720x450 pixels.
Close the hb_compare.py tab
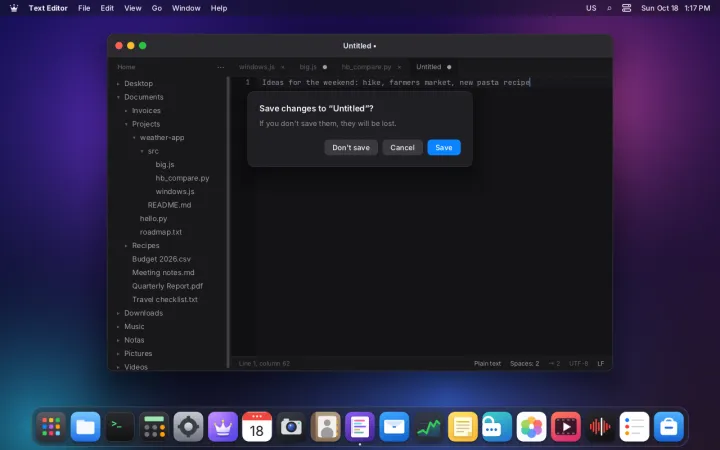[x=399, y=67]
